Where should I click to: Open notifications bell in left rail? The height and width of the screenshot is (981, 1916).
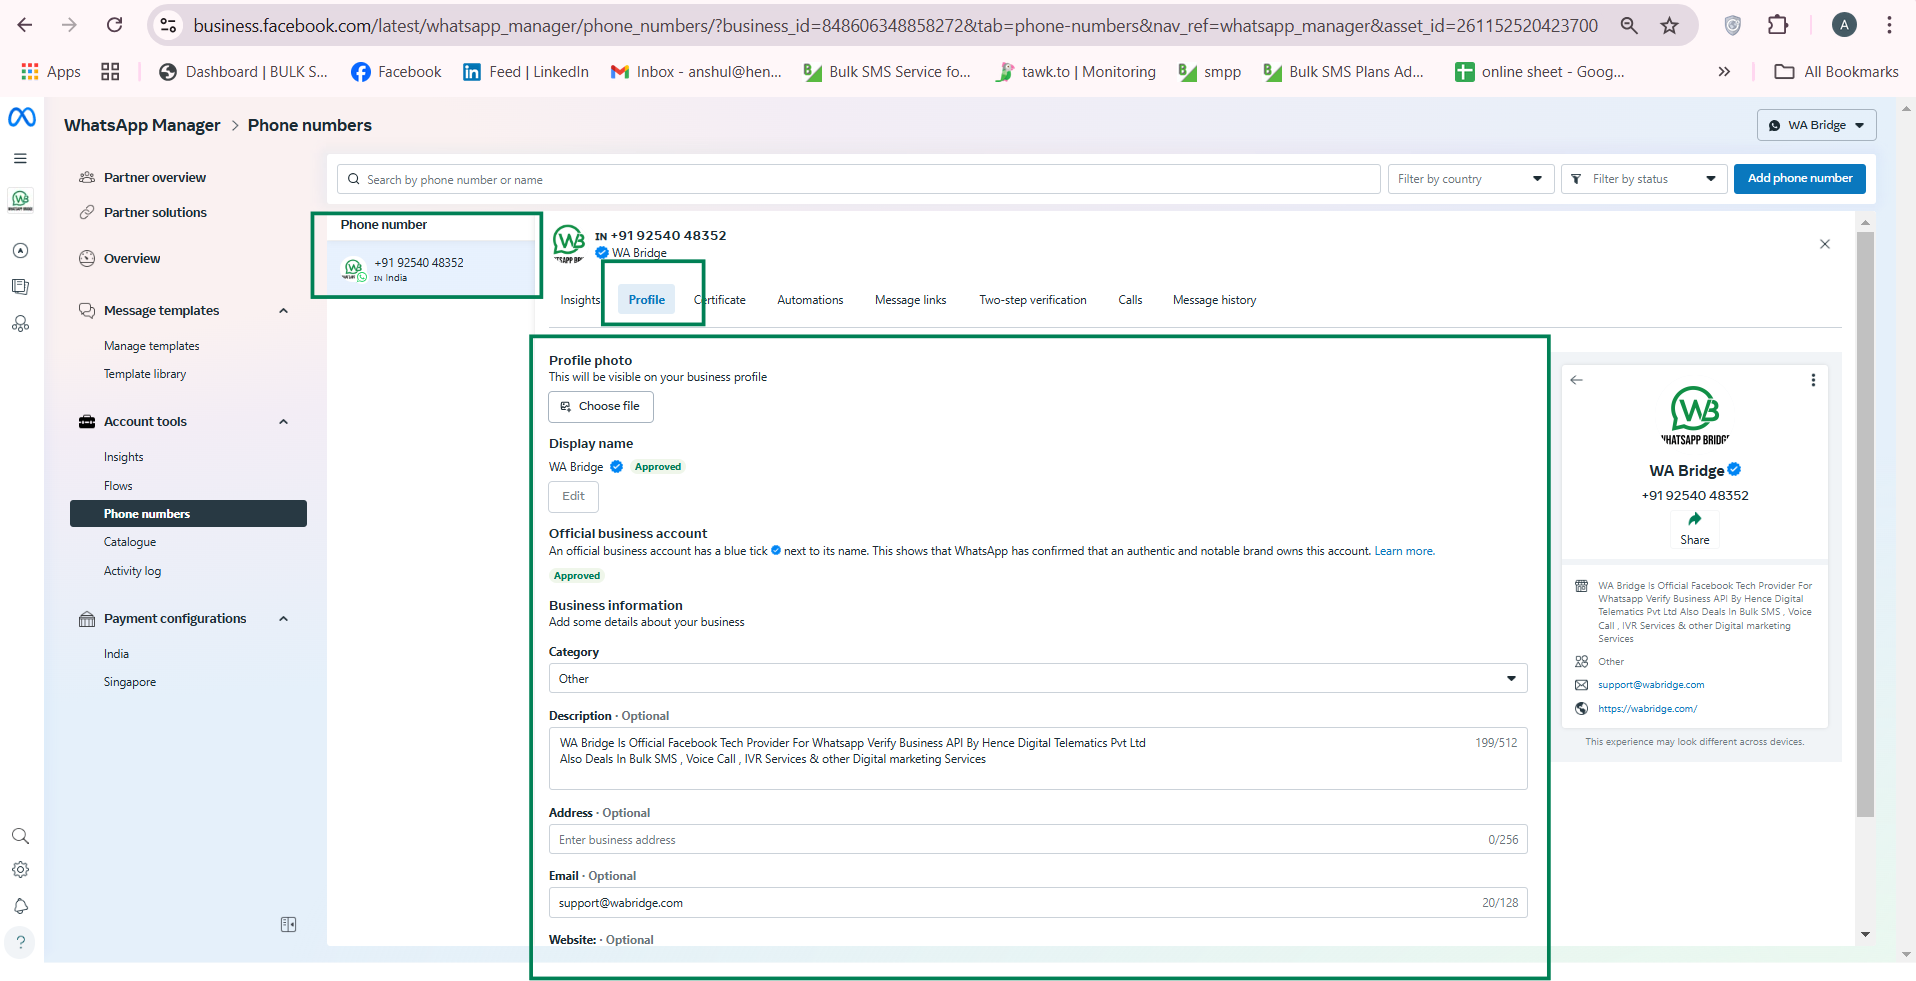coord(20,906)
